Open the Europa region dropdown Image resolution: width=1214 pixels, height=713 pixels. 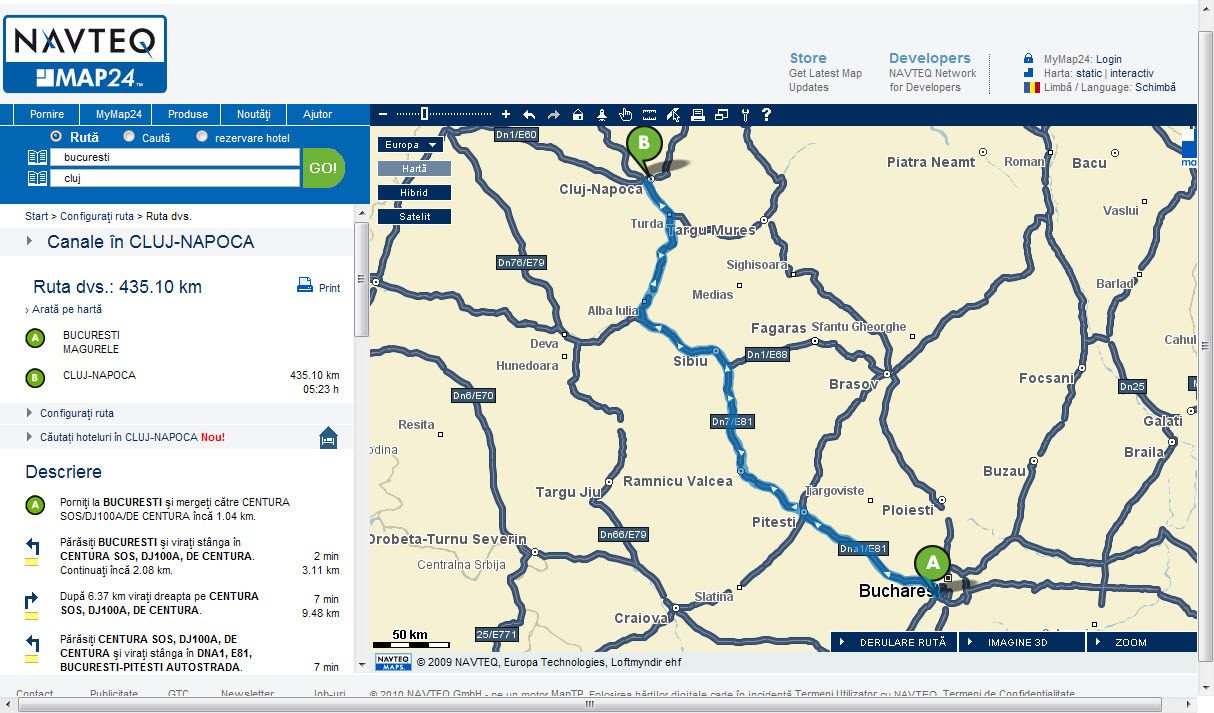(x=411, y=145)
